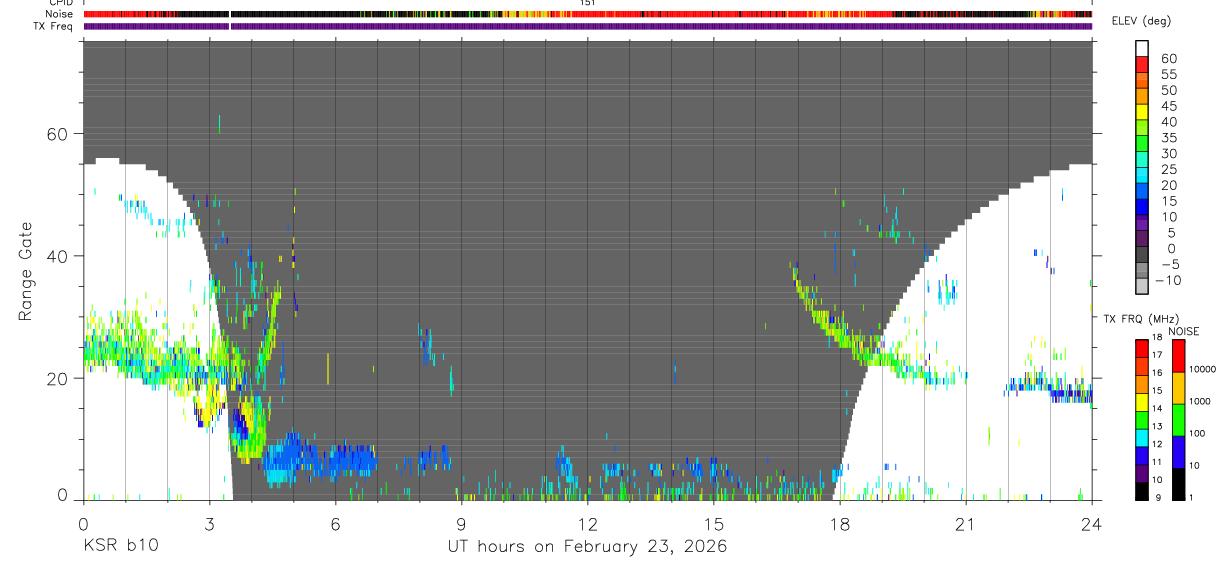Click the black bottom swatch of TX FRQ scale
The image size is (1228, 567).
tap(1142, 492)
